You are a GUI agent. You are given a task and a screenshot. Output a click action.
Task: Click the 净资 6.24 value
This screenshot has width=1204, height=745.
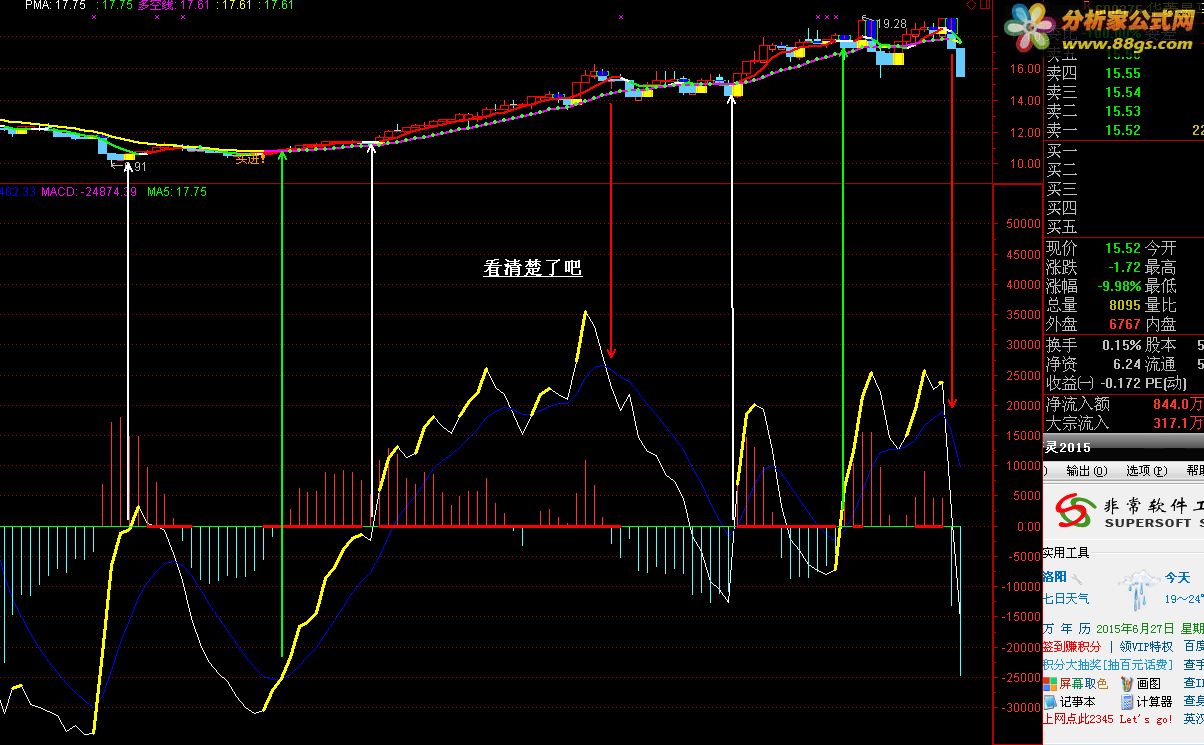click(1128, 364)
